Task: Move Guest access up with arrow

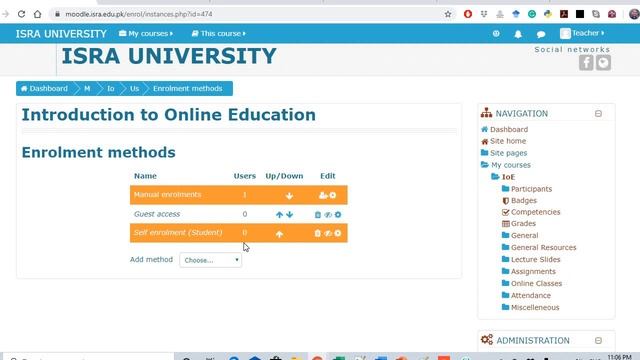Action: click(x=279, y=215)
